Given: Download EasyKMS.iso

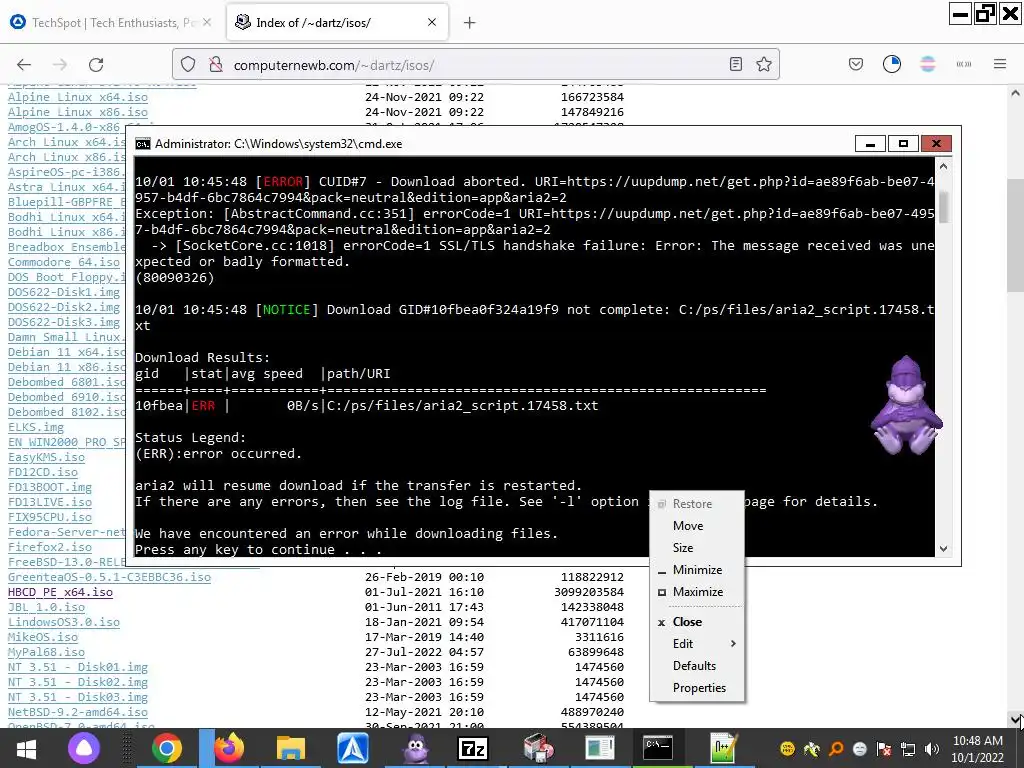Looking at the screenshot, I should coord(46,457).
